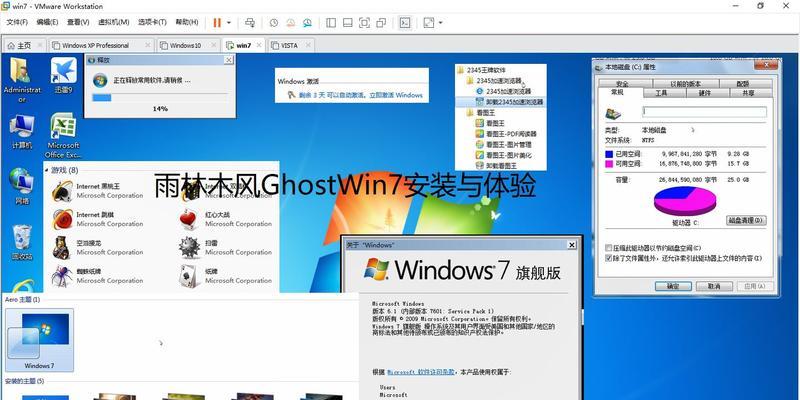Revert to snapshot using the orange clock icon

[290, 22]
